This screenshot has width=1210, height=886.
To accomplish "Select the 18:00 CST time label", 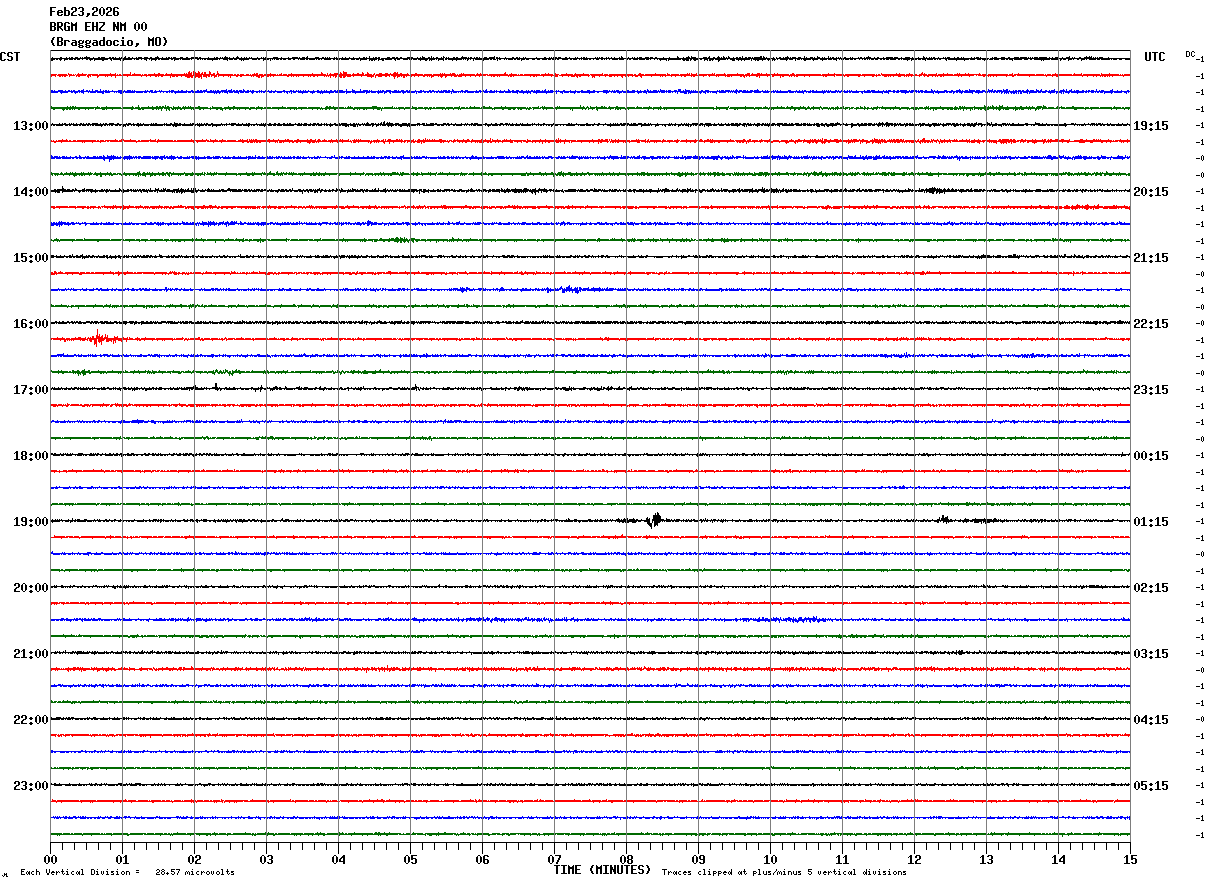I will tap(30, 456).
